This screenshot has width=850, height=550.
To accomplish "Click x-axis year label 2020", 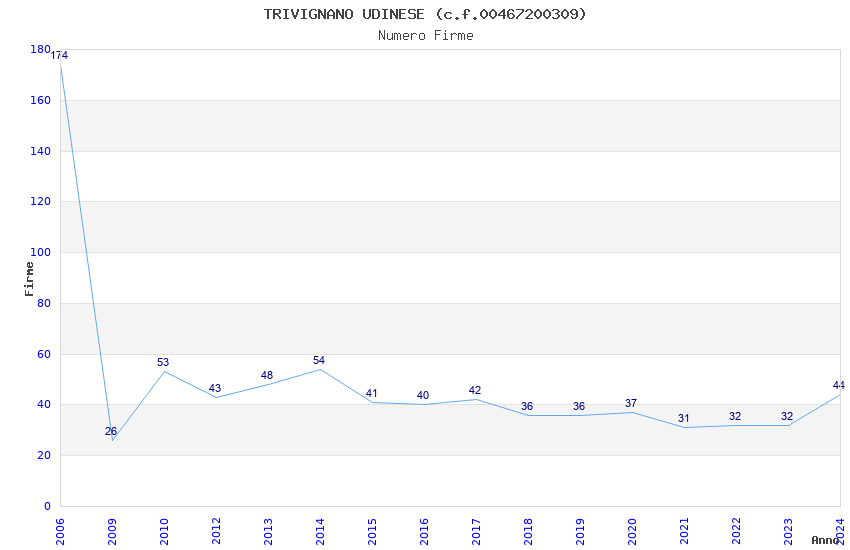I will [x=632, y=532].
